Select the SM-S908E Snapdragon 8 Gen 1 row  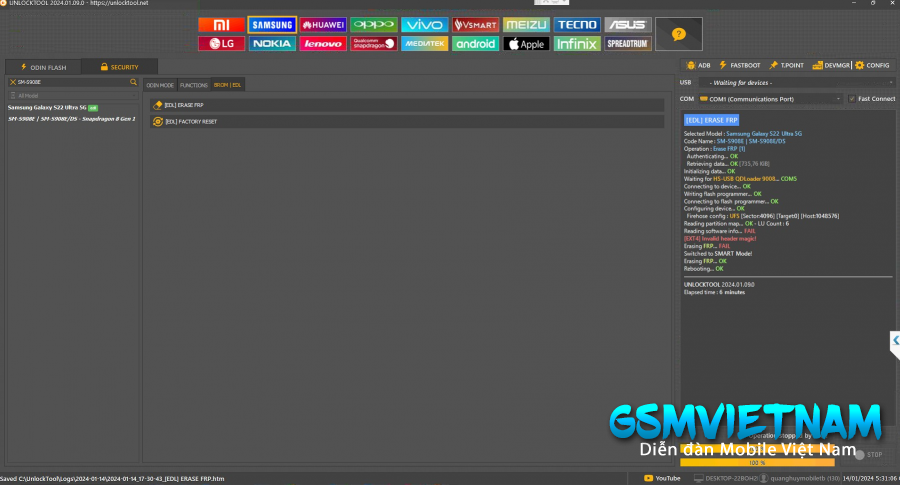(x=71, y=119)
